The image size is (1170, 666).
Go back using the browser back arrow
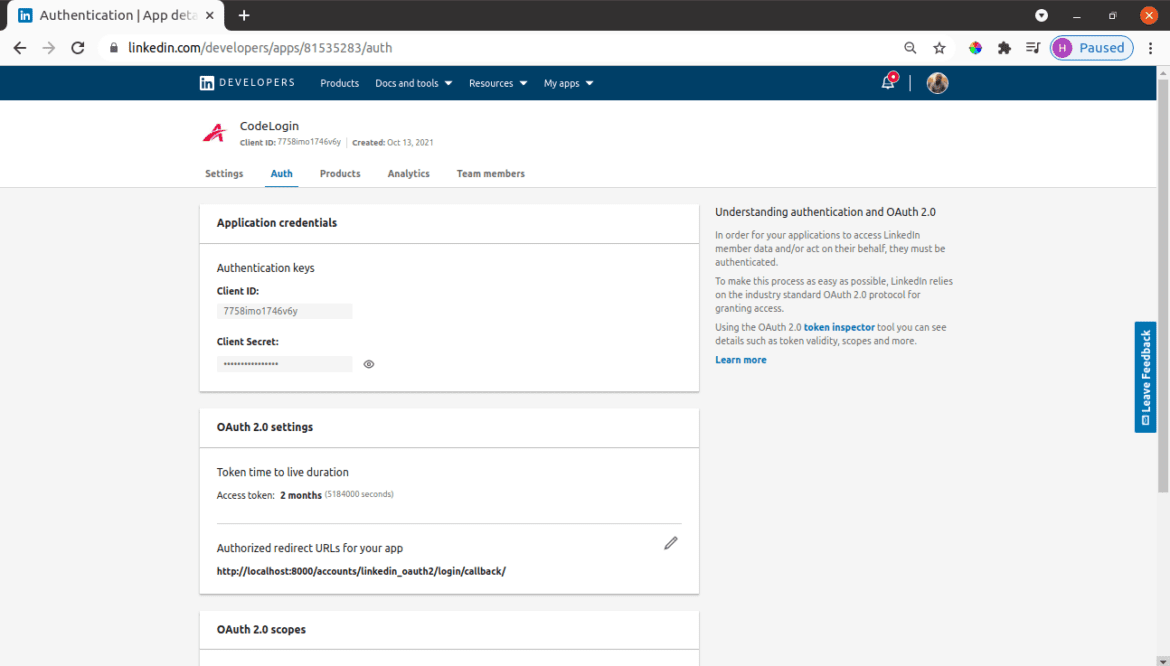coord(20,47)
